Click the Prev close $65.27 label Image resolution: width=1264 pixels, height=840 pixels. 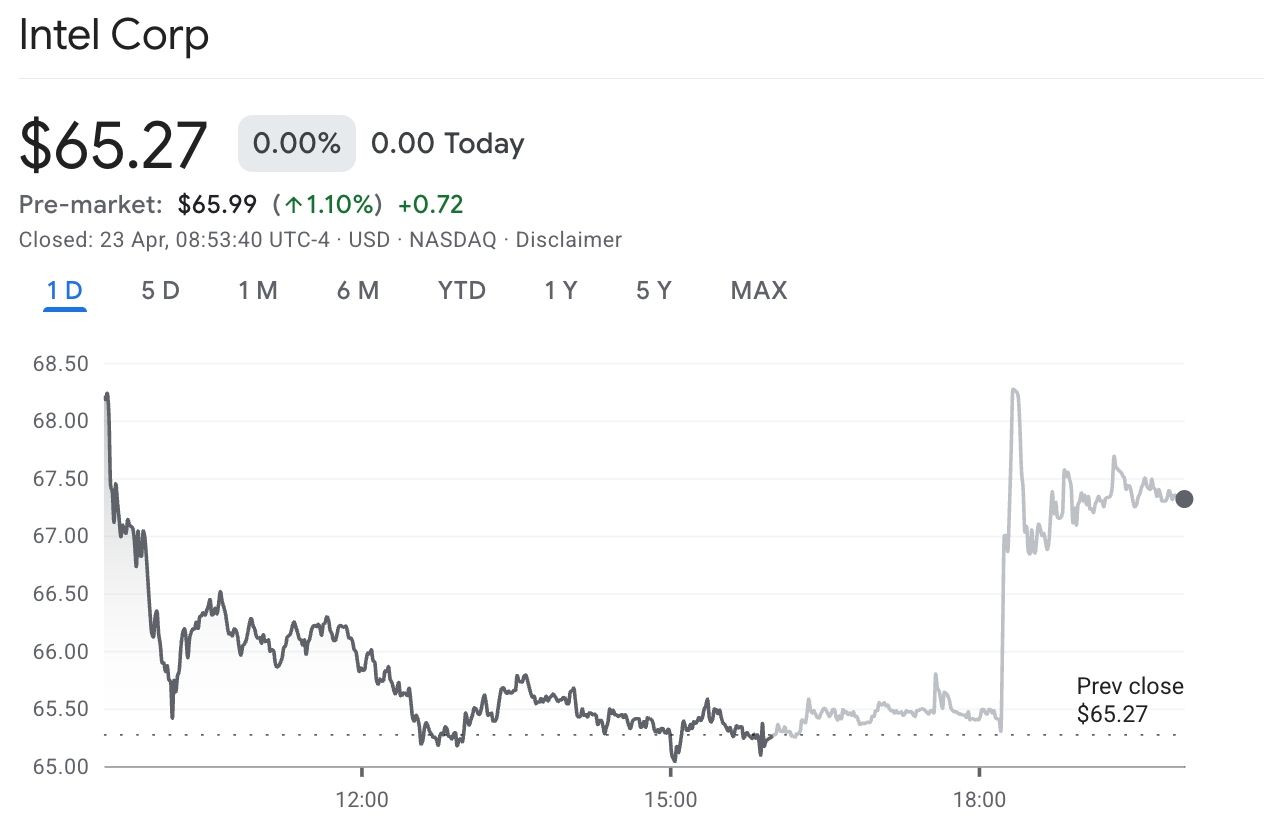1129,700
